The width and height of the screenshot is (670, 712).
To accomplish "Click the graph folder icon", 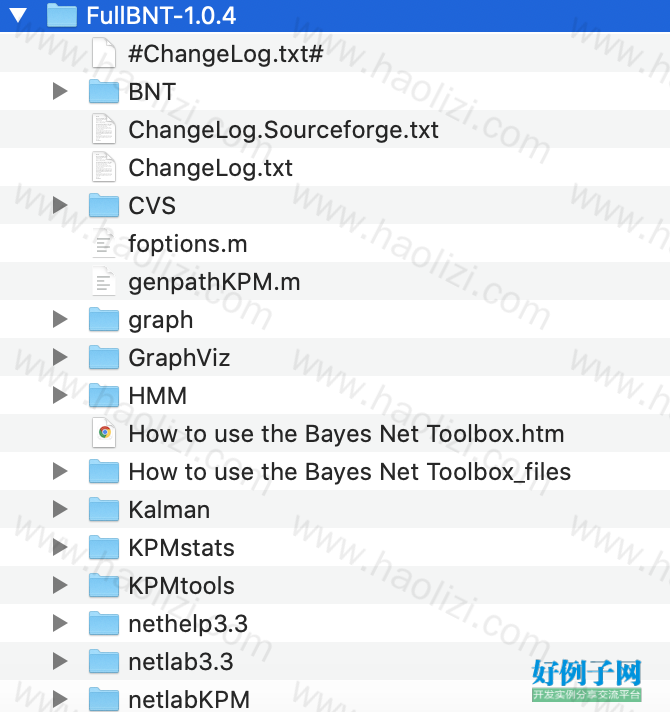I will point(104,319).
